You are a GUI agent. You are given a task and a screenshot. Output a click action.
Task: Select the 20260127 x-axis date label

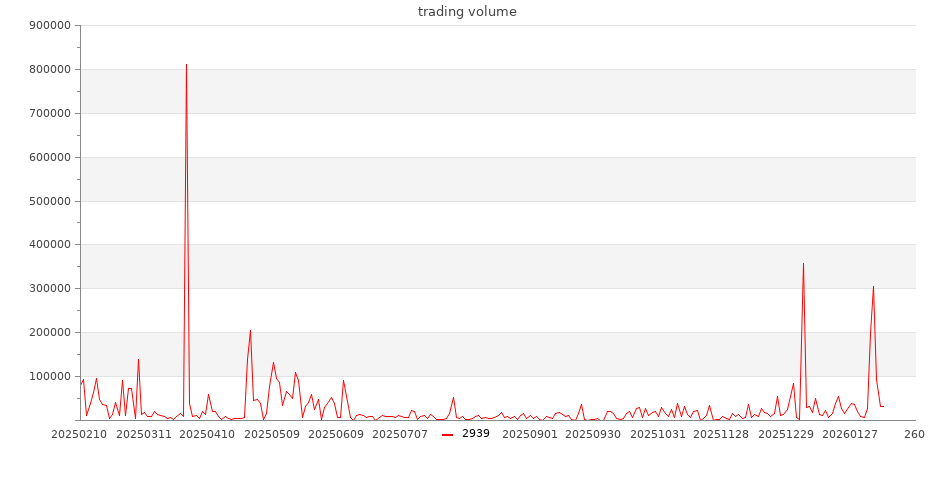click(850, 434)
